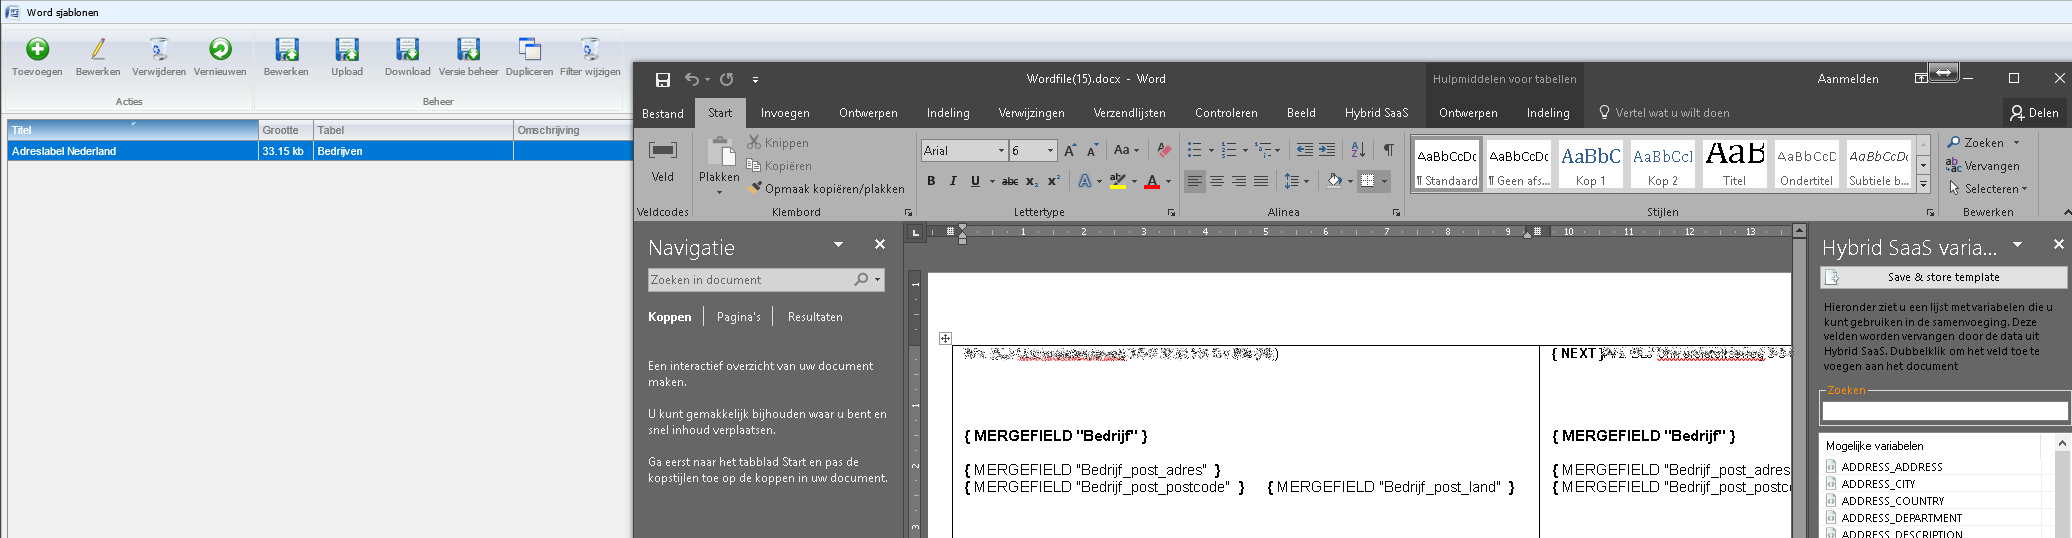Click the Filter wijzigen icon

590,50
